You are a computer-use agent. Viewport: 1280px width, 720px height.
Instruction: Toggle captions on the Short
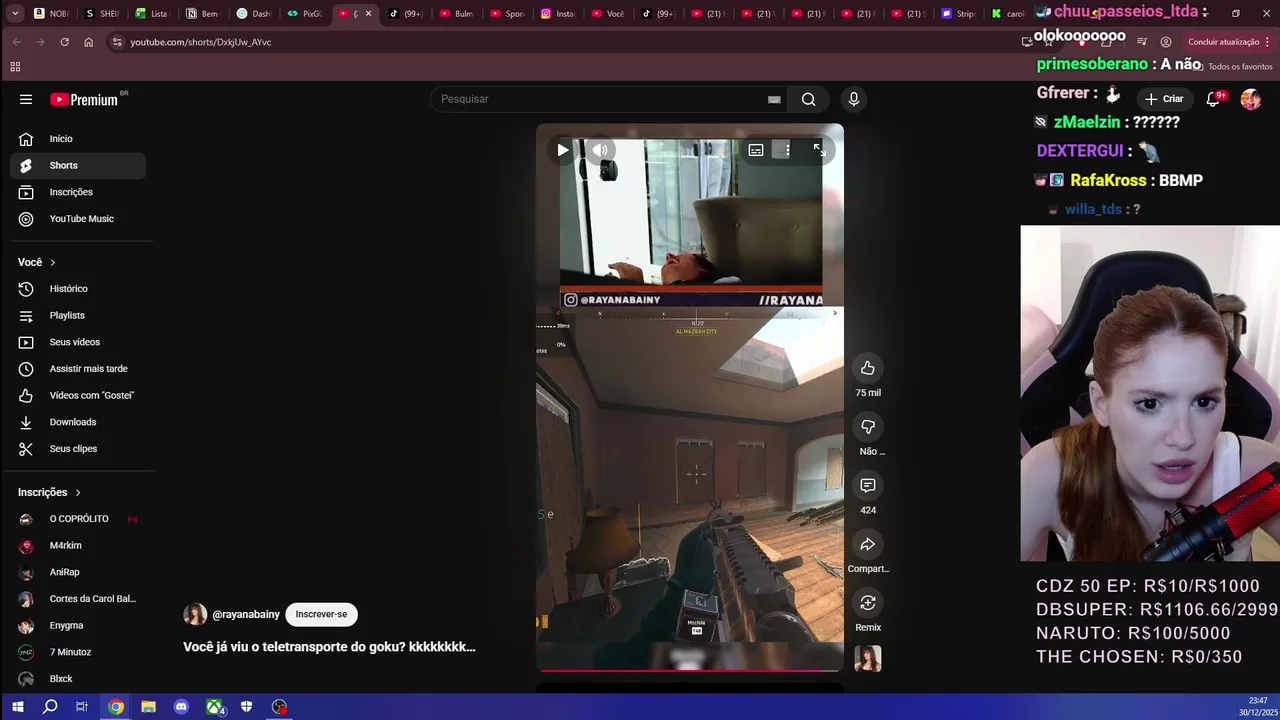pyautogui.click(x=756, y=150)
